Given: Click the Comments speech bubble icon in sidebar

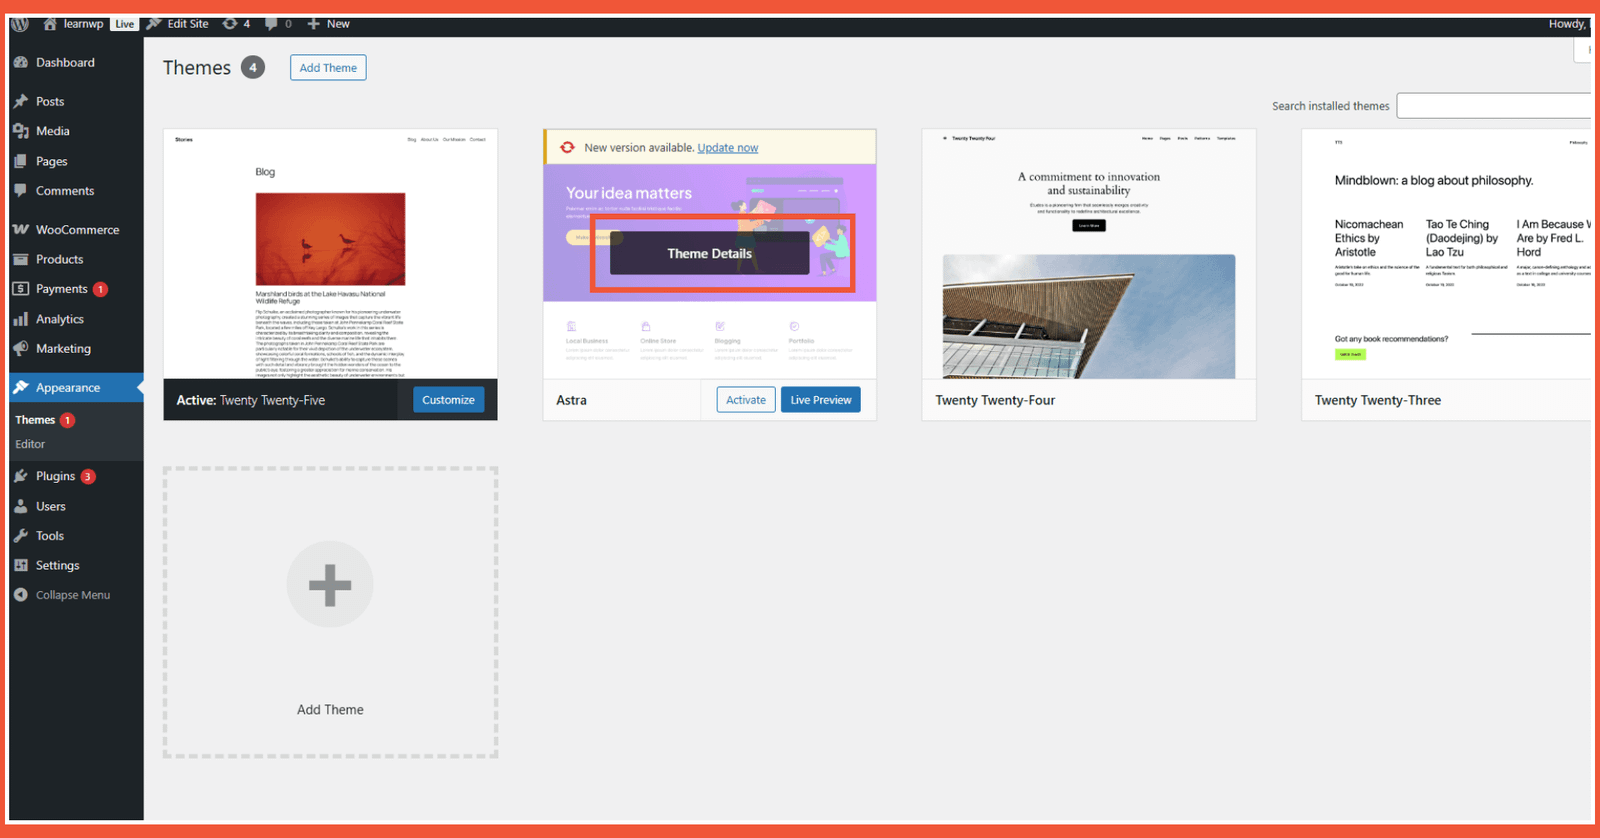Looking at the screenshot, I should click(21, 190).
